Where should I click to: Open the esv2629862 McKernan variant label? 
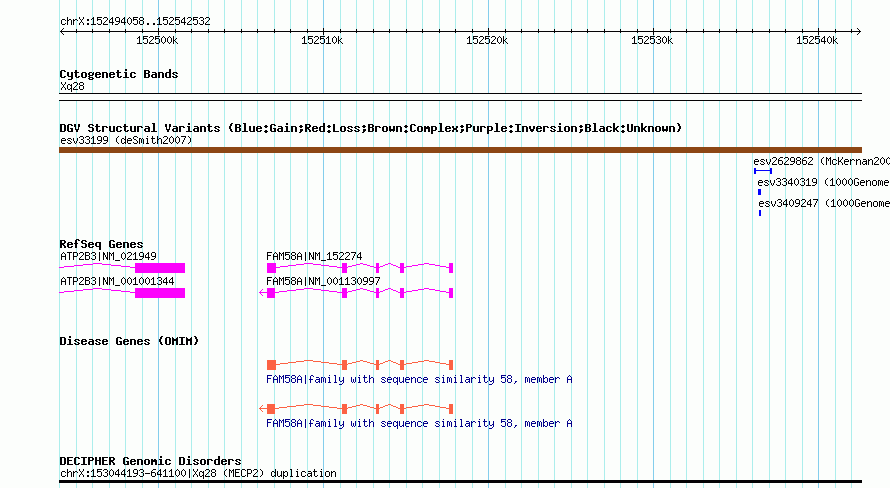[x=821, y=161]
